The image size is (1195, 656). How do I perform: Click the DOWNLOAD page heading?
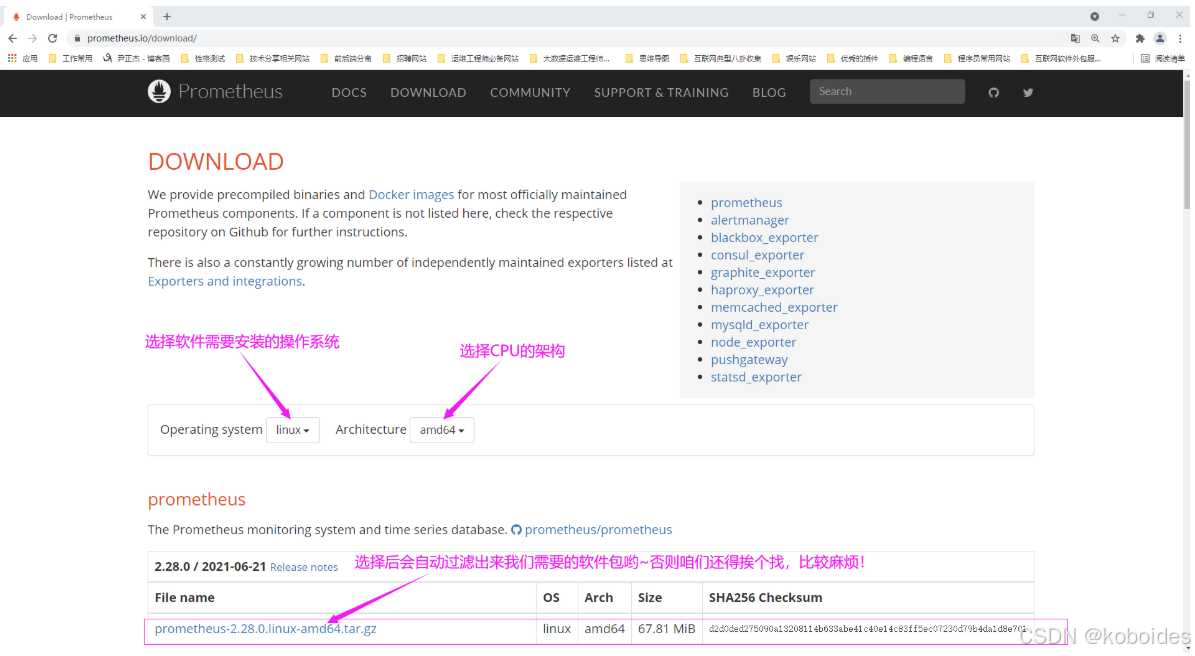pyautogui.click(x=216, y=162)
